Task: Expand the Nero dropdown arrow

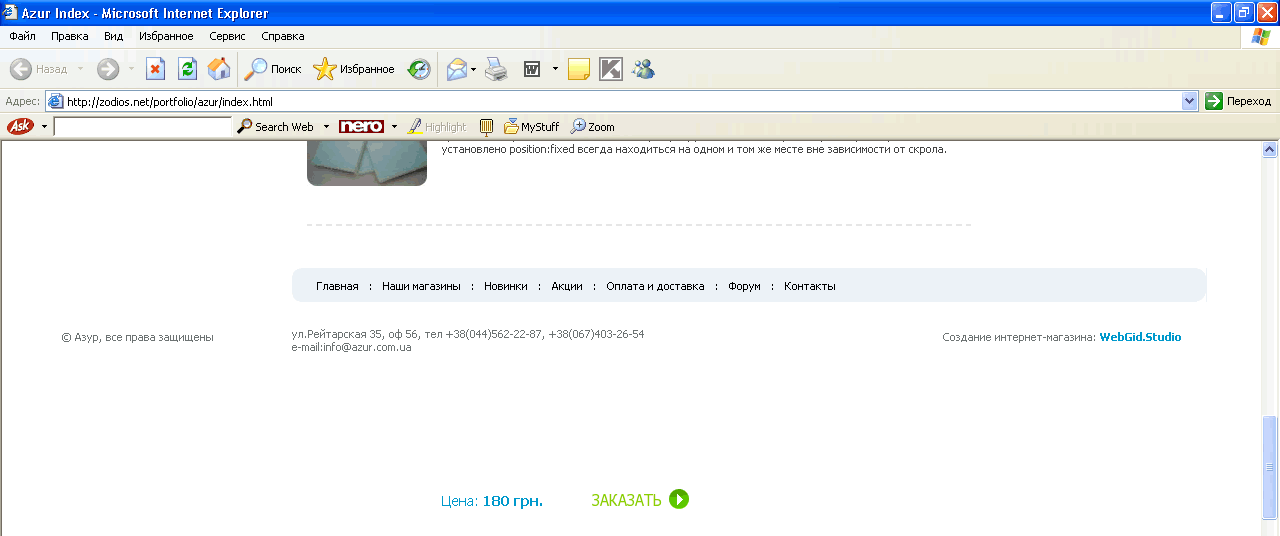Action: [x=394, y=127]
